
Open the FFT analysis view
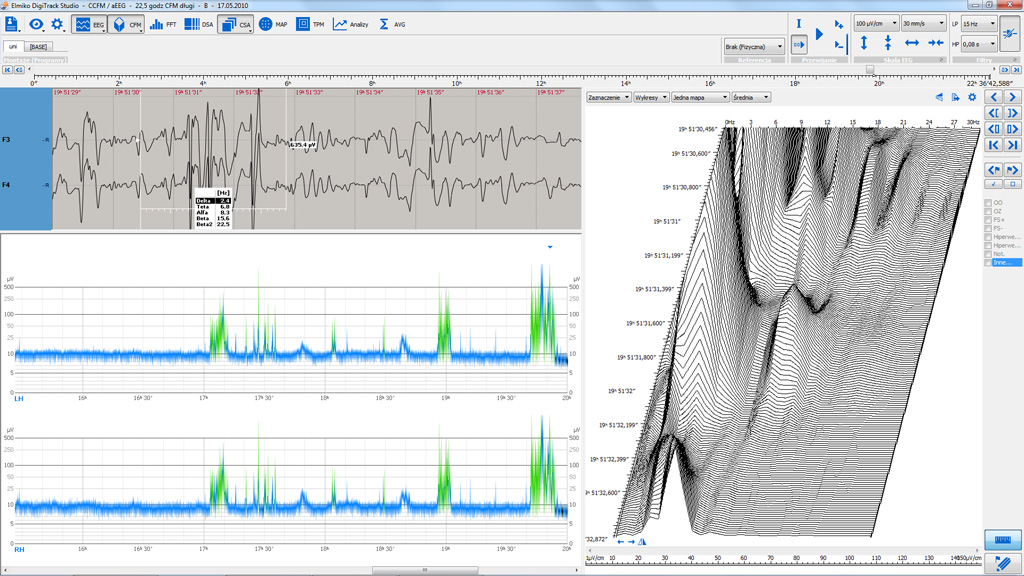tap(163, 24)
